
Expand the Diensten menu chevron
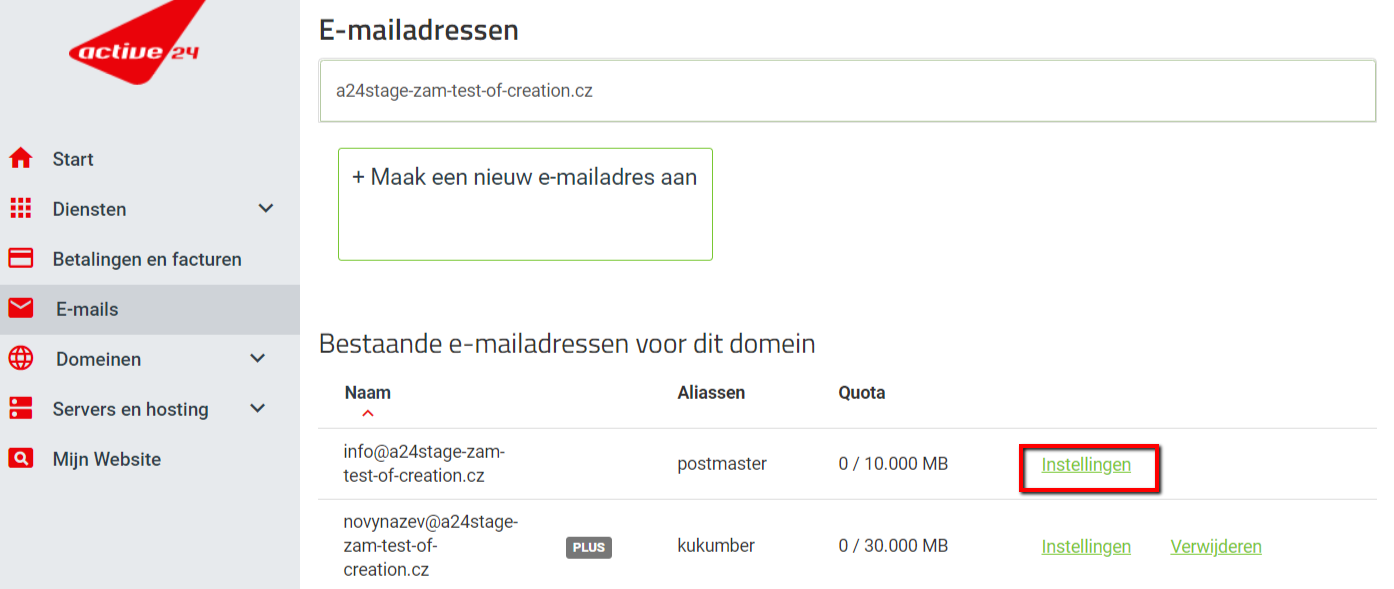266,209
